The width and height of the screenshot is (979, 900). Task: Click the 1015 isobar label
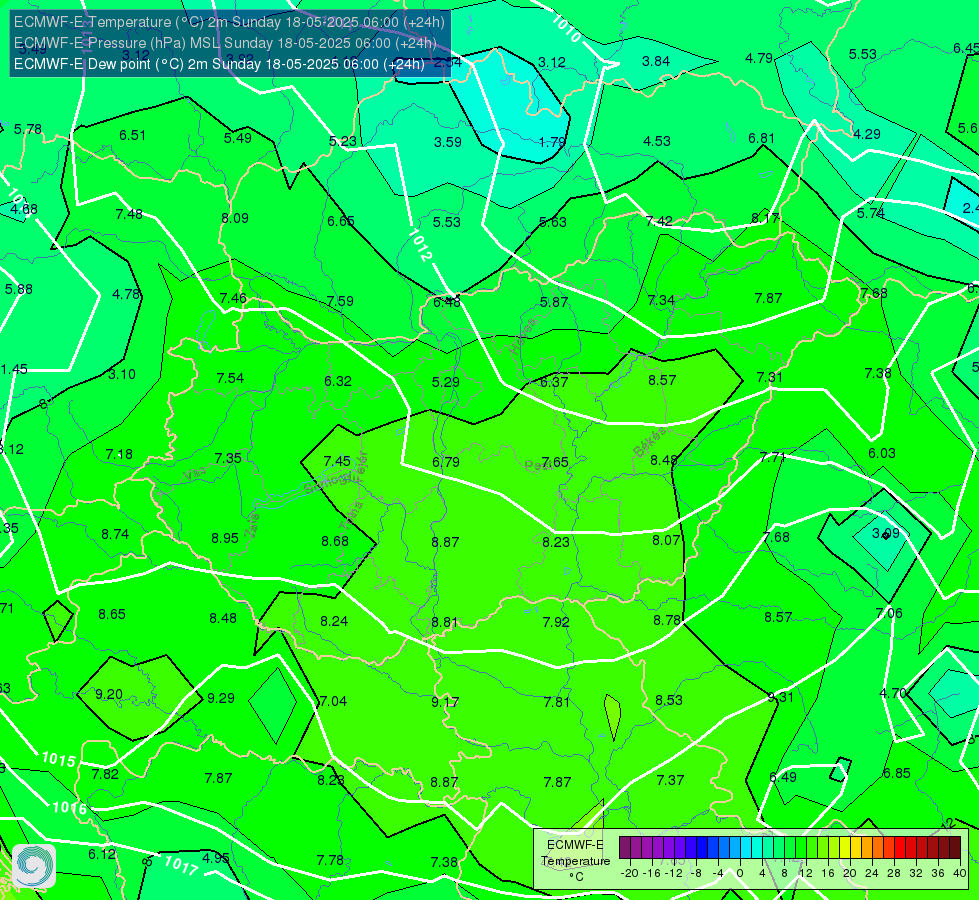[x=58, y=759]
